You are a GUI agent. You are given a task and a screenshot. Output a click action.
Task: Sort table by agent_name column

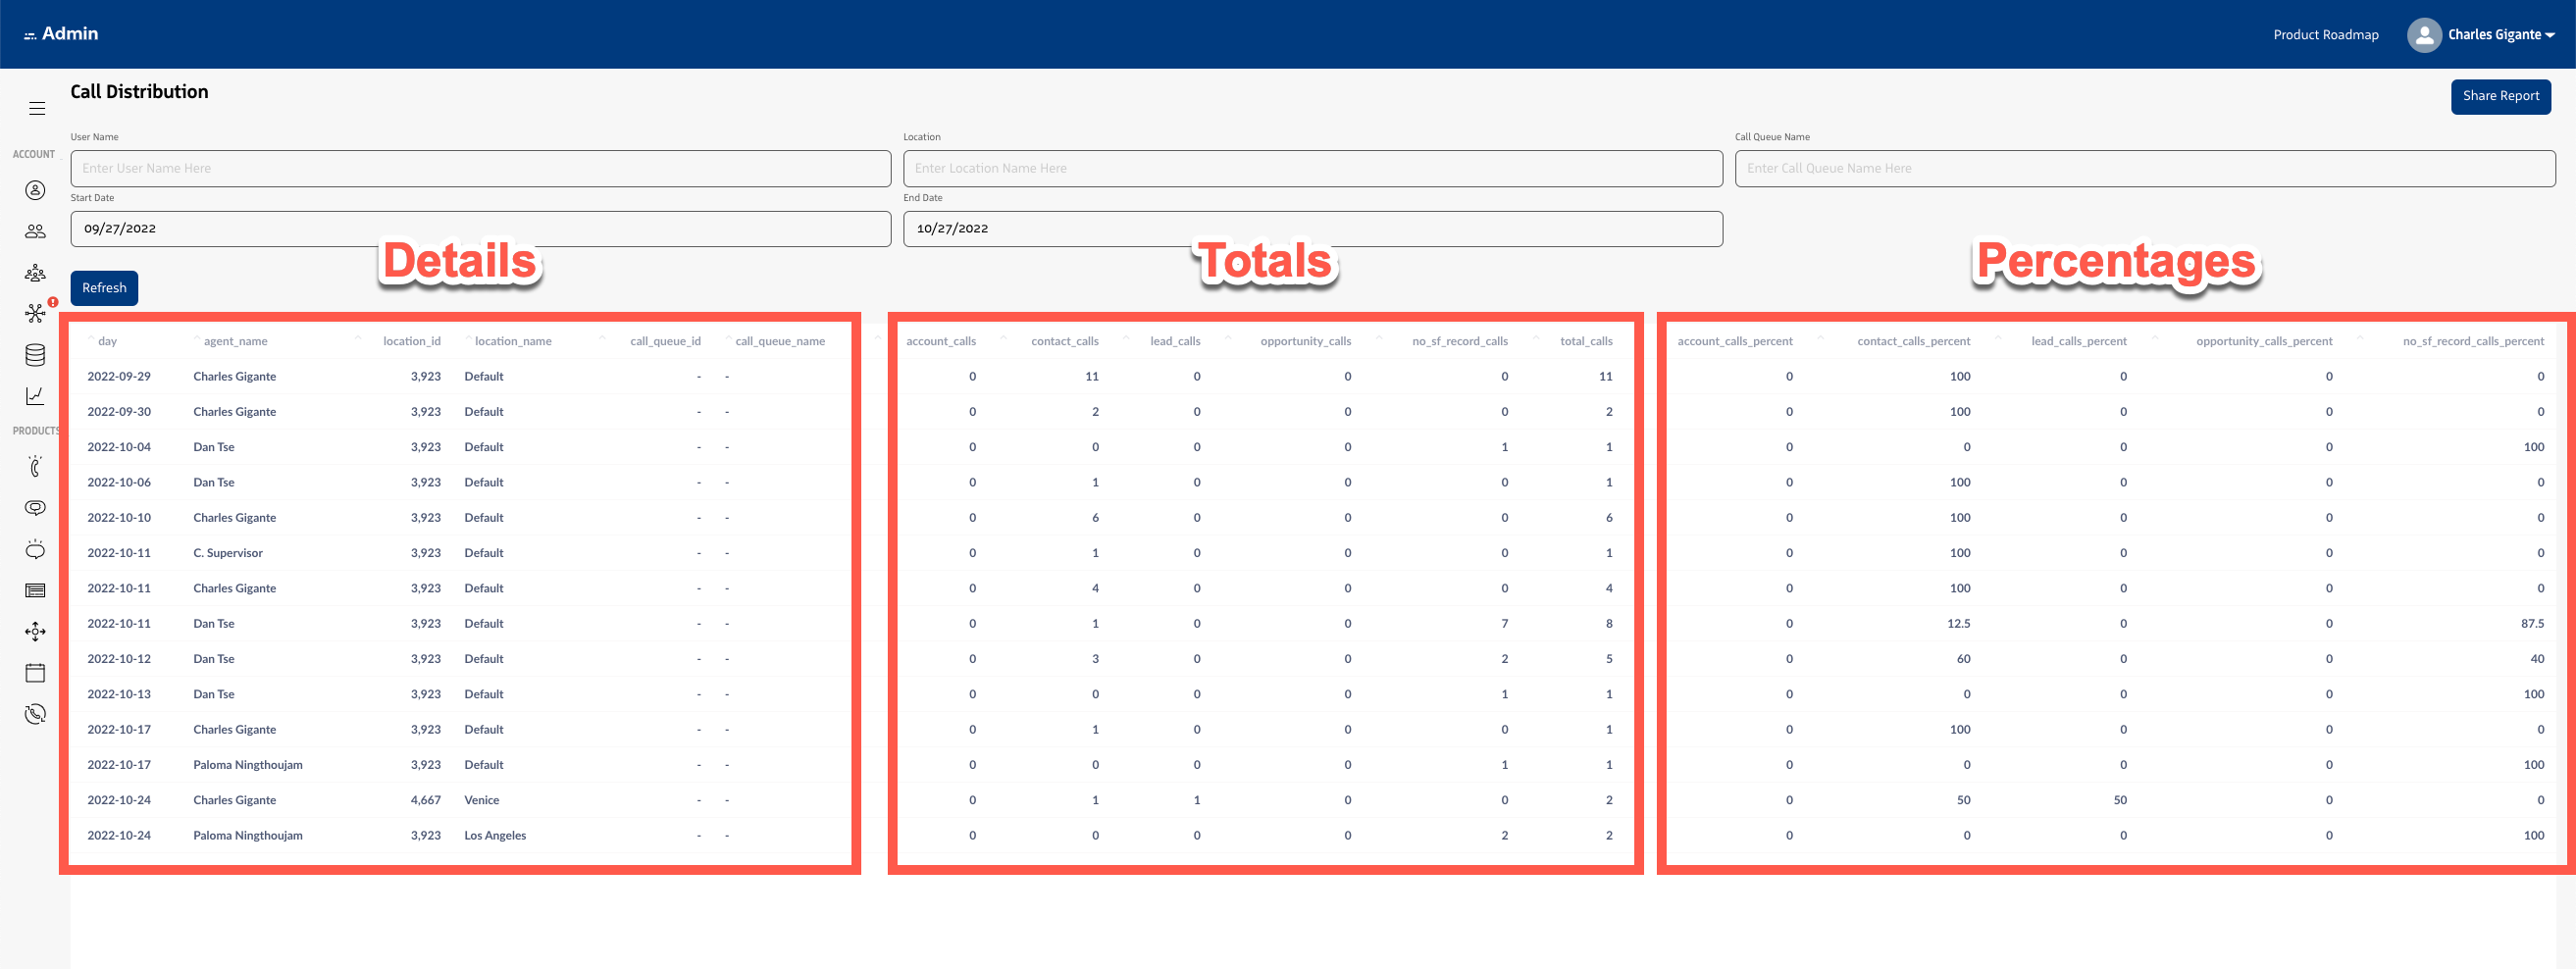click(x=235, y=341)
